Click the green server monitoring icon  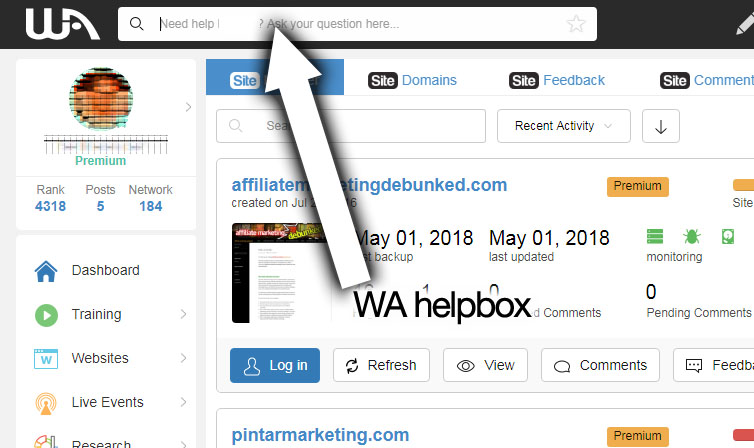[x=654, y=236]
